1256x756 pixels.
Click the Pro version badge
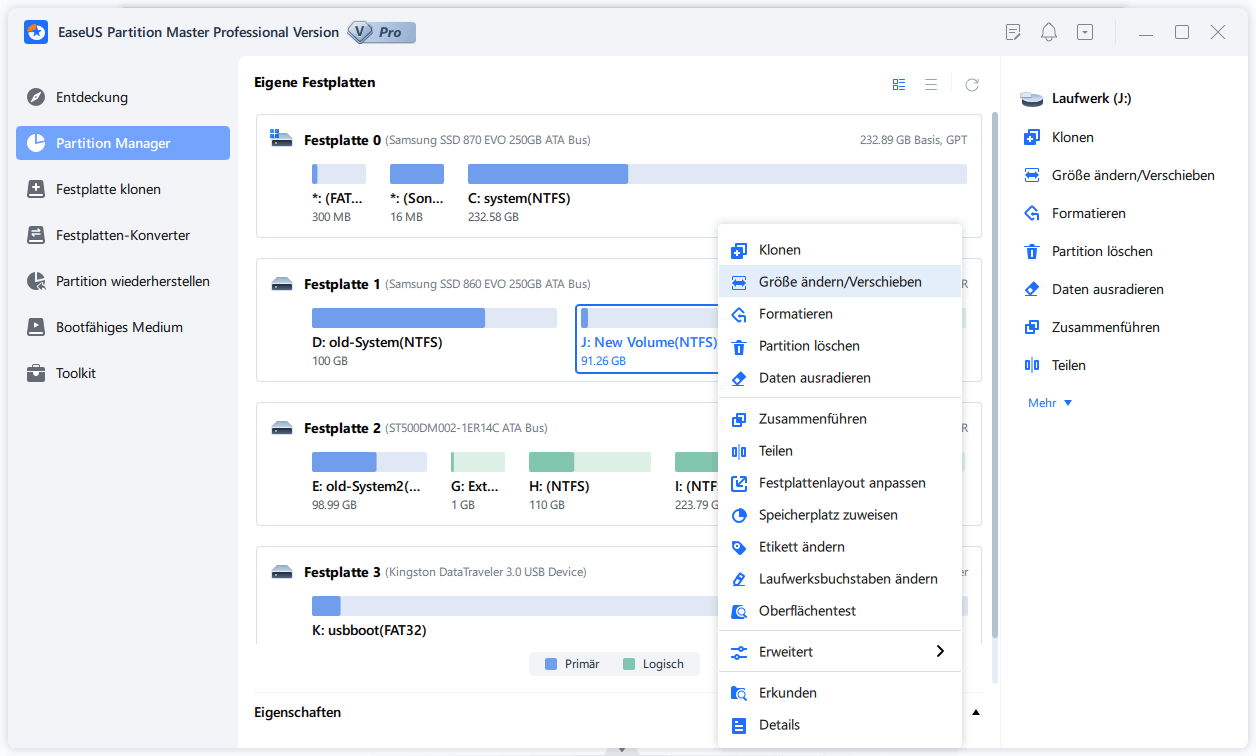coord(382,32)
